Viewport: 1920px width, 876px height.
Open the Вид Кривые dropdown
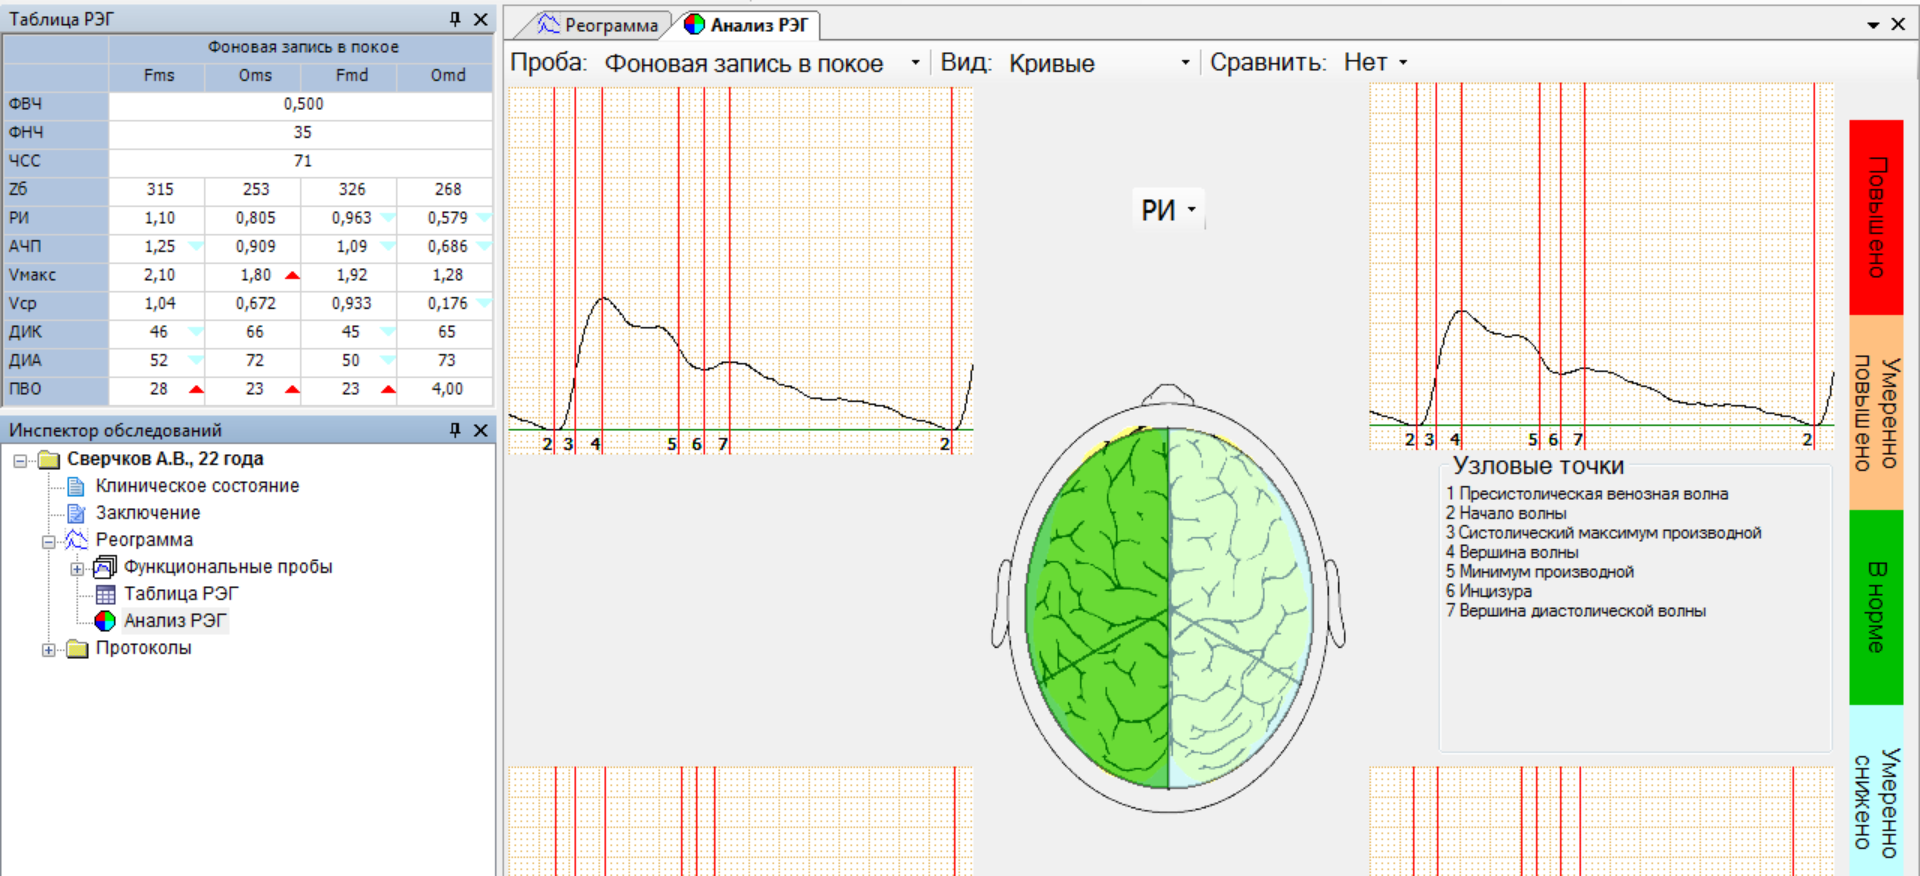click(1185, 63)
